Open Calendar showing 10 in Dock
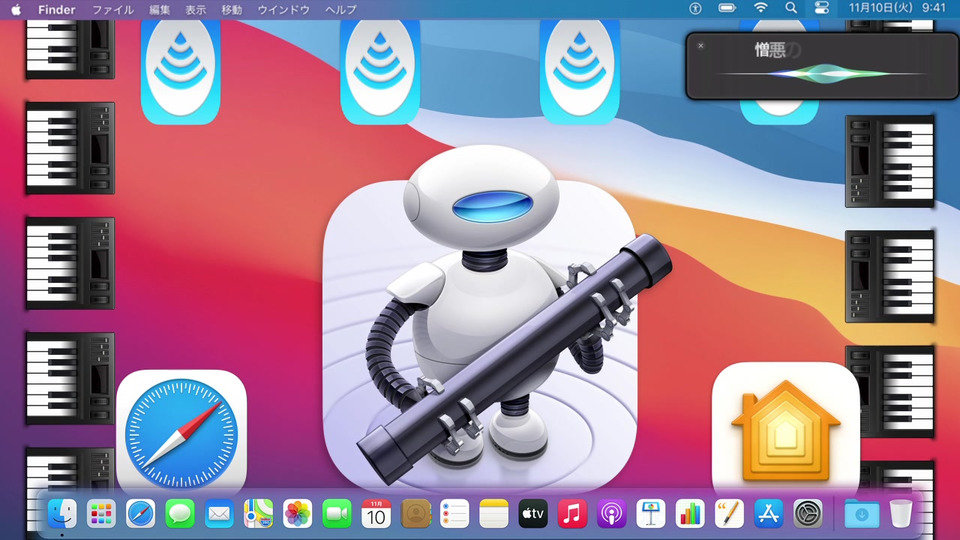Viewport: 960px width, 540px height. click(x=376, y=514)
